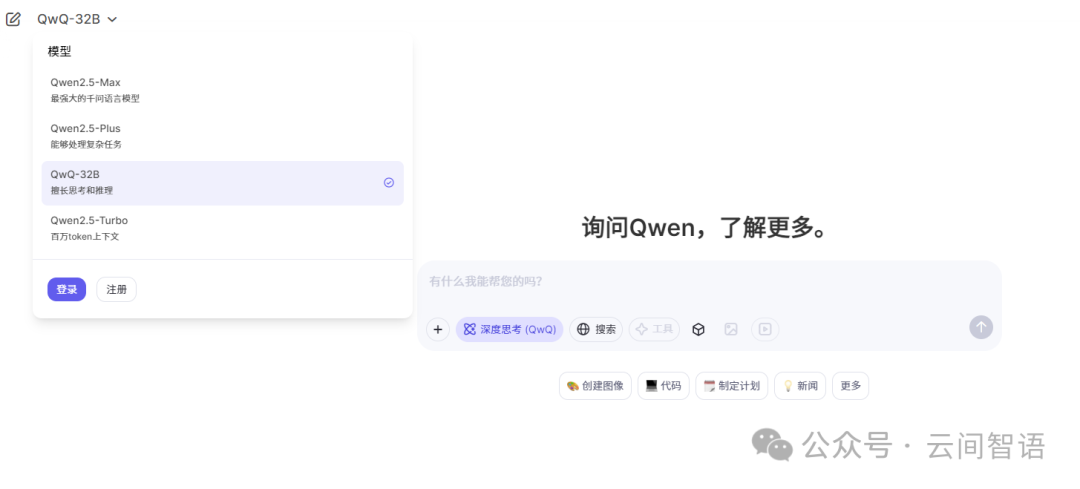
Task: Click the 注册 register button
Action: [116, 290]
